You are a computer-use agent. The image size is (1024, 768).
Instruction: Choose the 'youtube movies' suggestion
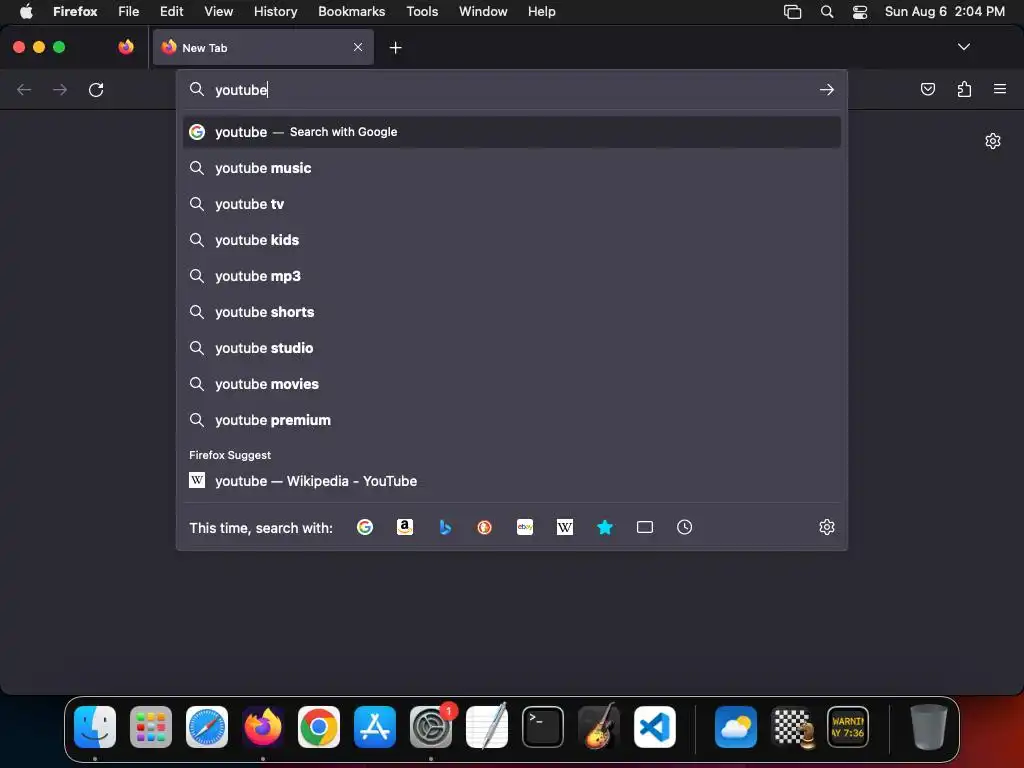click(x=511, y=384)
